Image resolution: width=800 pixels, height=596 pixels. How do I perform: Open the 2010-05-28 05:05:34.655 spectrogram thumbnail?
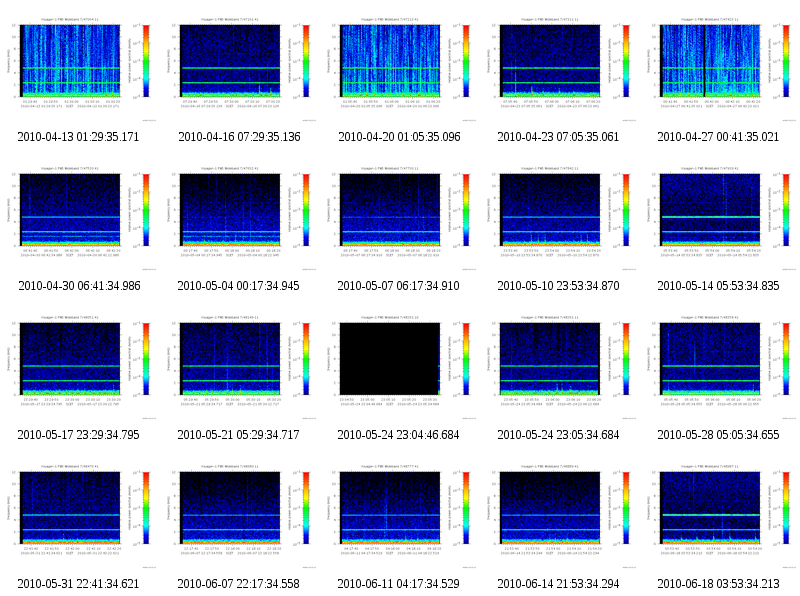(719, 366)
